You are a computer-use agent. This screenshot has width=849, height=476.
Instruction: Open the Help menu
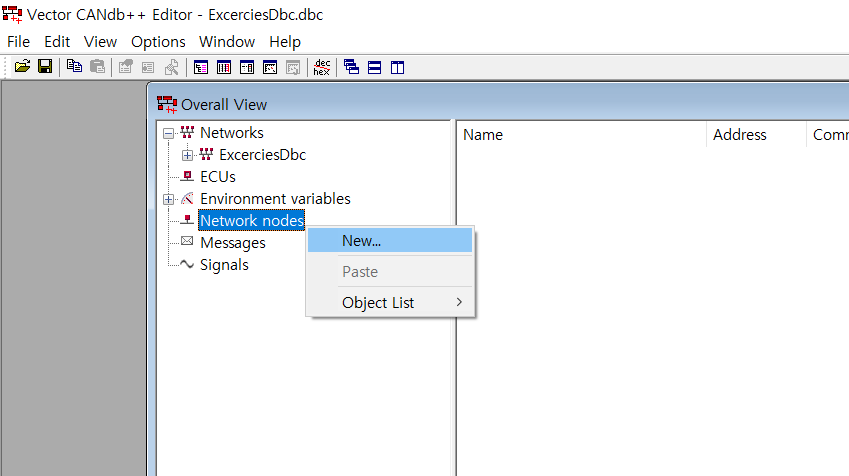click(285, 42)
